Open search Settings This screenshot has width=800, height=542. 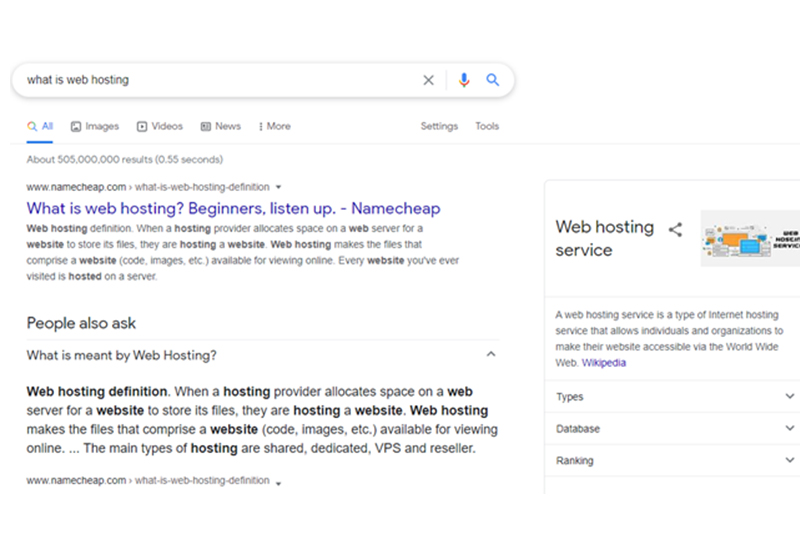click(x=439, y=127)
